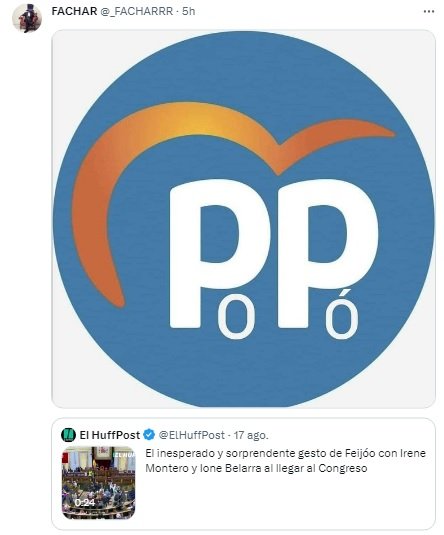Open the 17 ago. quoted tweet date
444x535 pixels.
pyautogui.click(x=251, y=435)
